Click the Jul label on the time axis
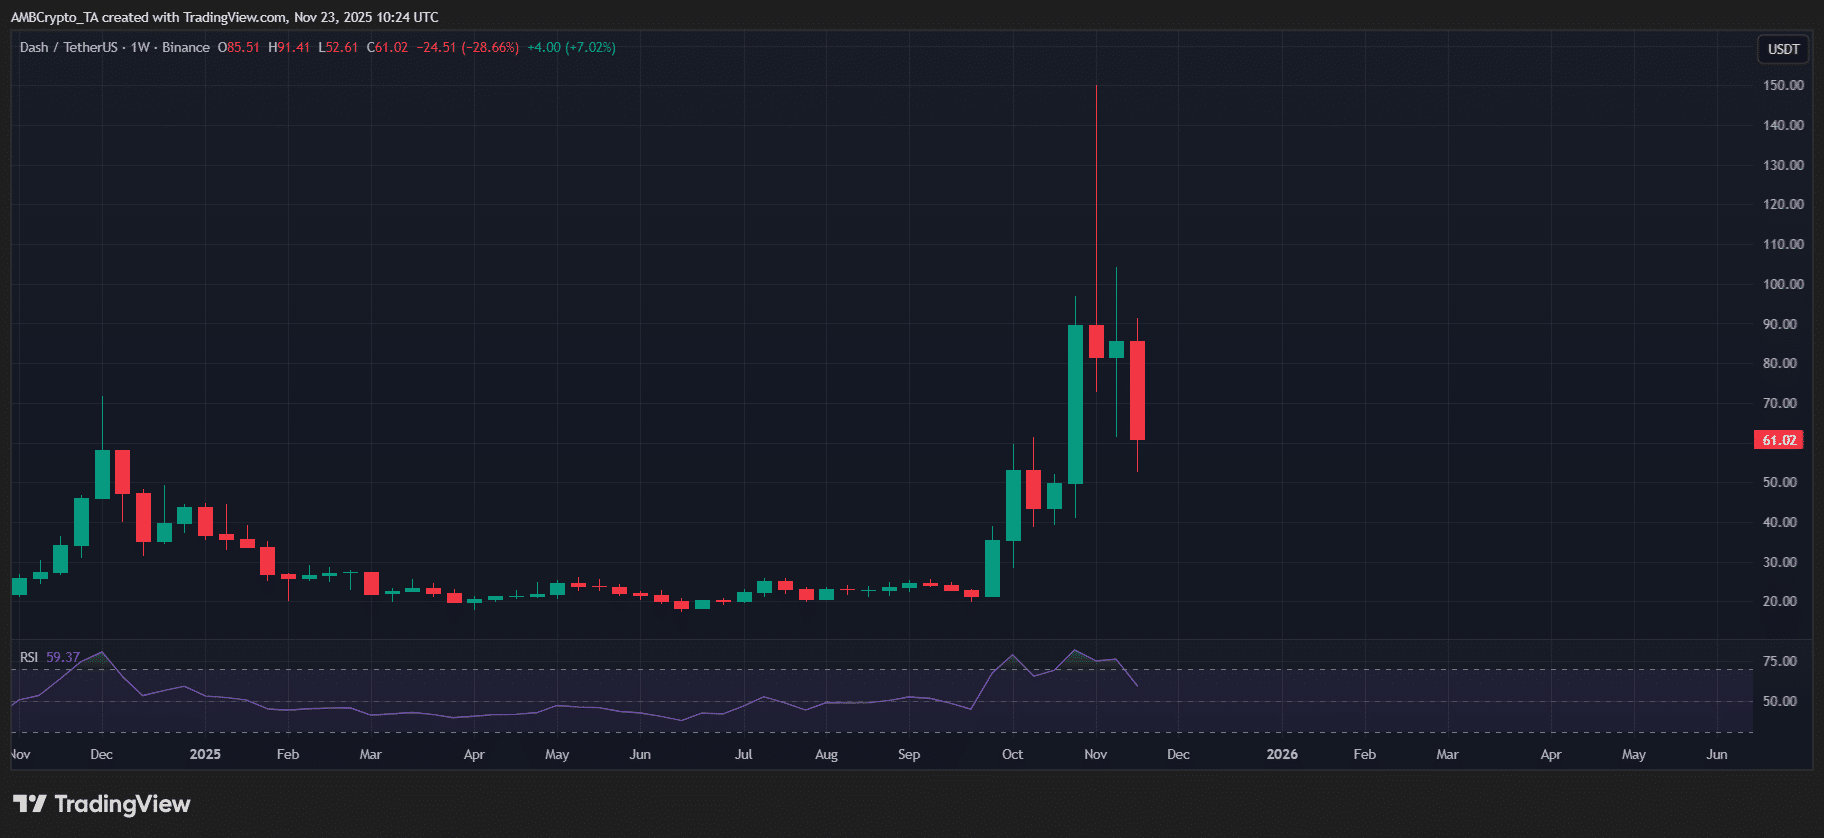The image size is (1824, 838). point(743,754)
